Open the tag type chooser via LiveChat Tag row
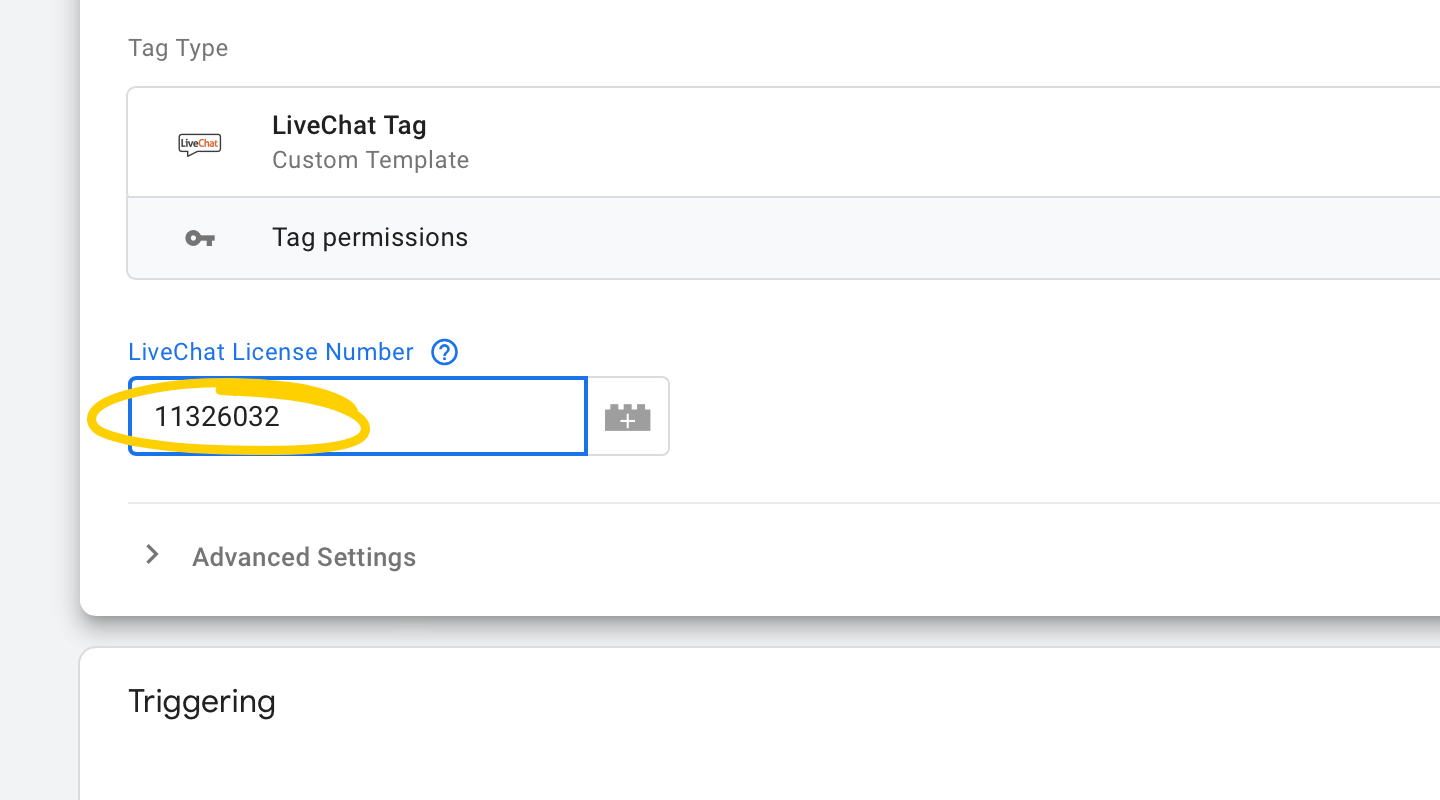Image resolution: width=1440 pixels, height=800 pixels. (783, 143)
